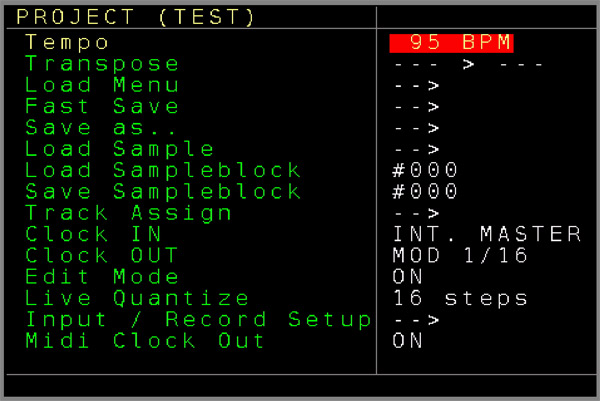The image size is (600, 401).
Task: Toggle Edit Mode ON value
Action: [408, 277]
